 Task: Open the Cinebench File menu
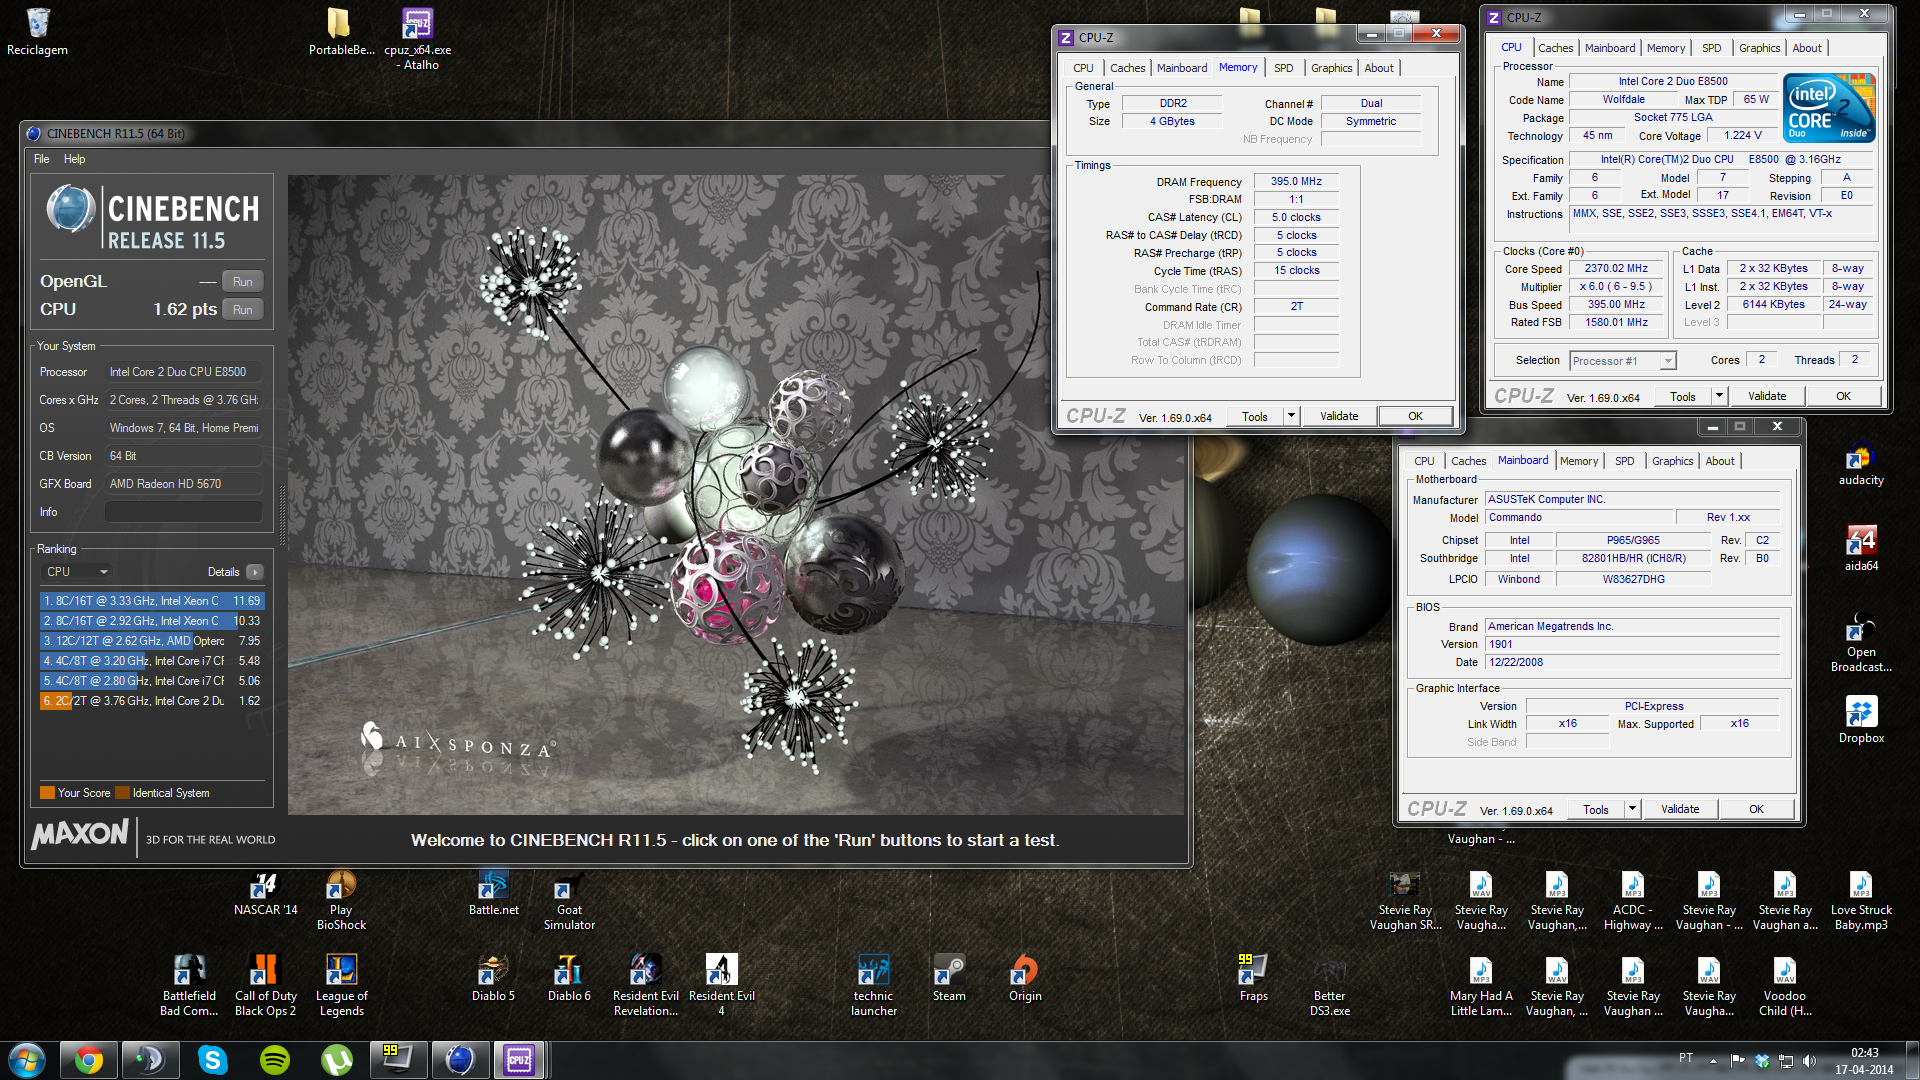point(41,159)
